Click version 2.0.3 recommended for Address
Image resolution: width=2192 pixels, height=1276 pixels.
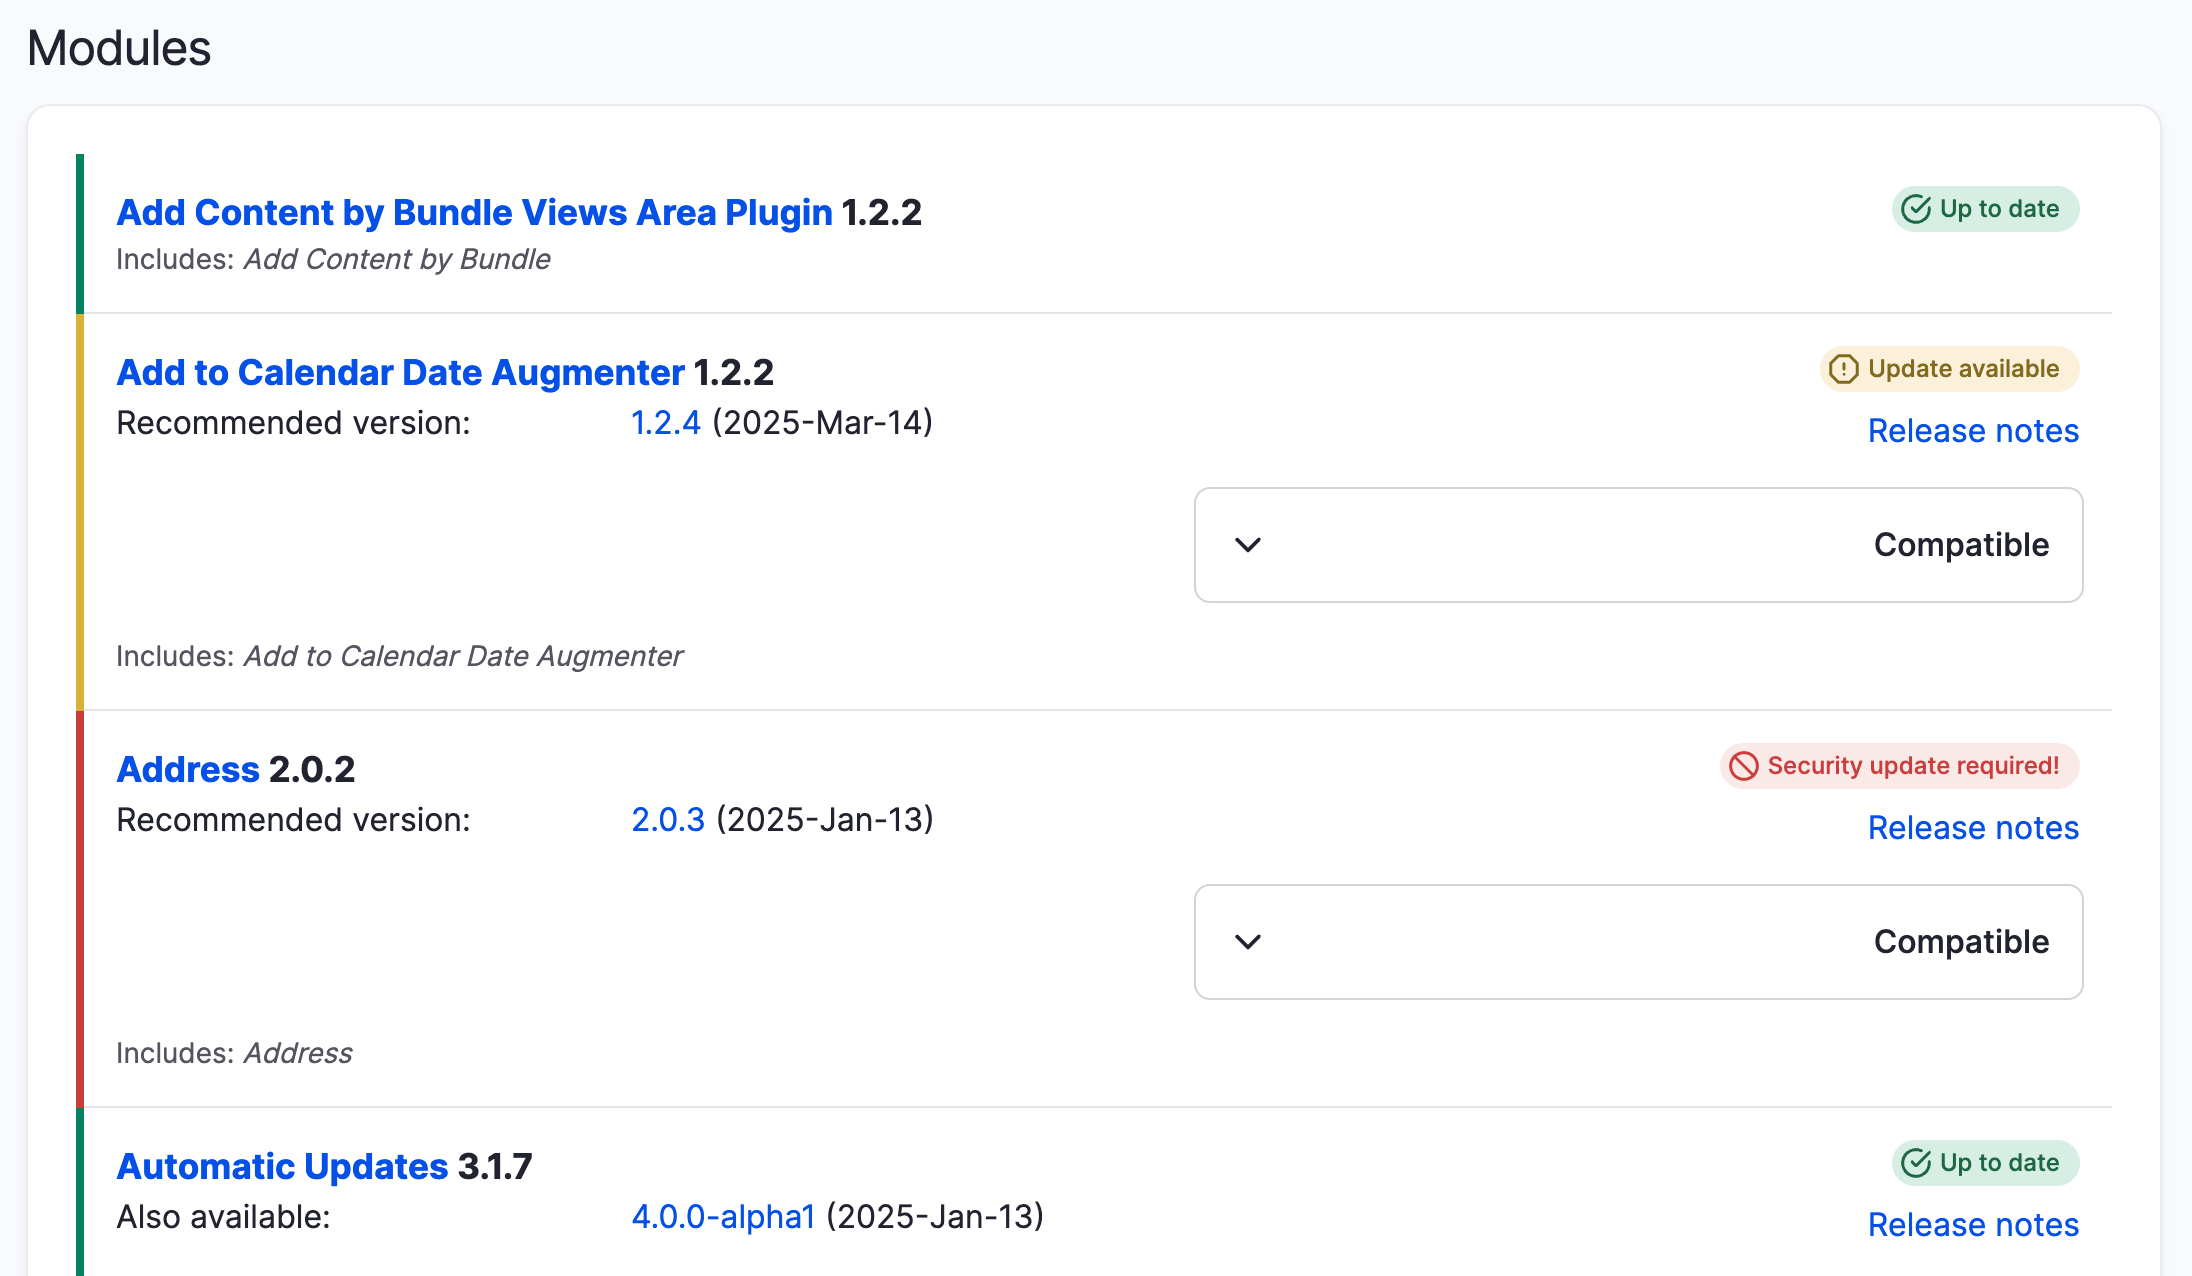667,820
